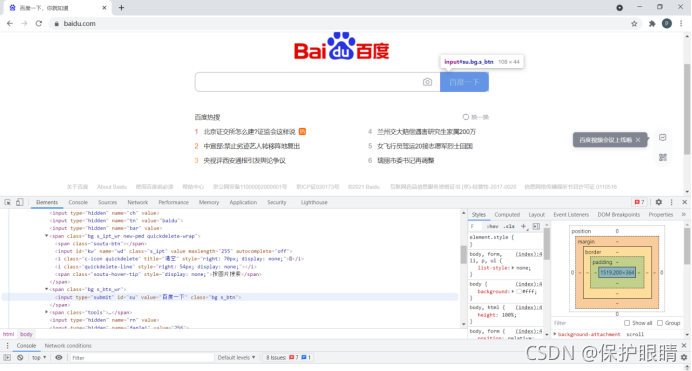Open hot search item number 5
This screenshot has width=692, height=371.
coord(425,146)
